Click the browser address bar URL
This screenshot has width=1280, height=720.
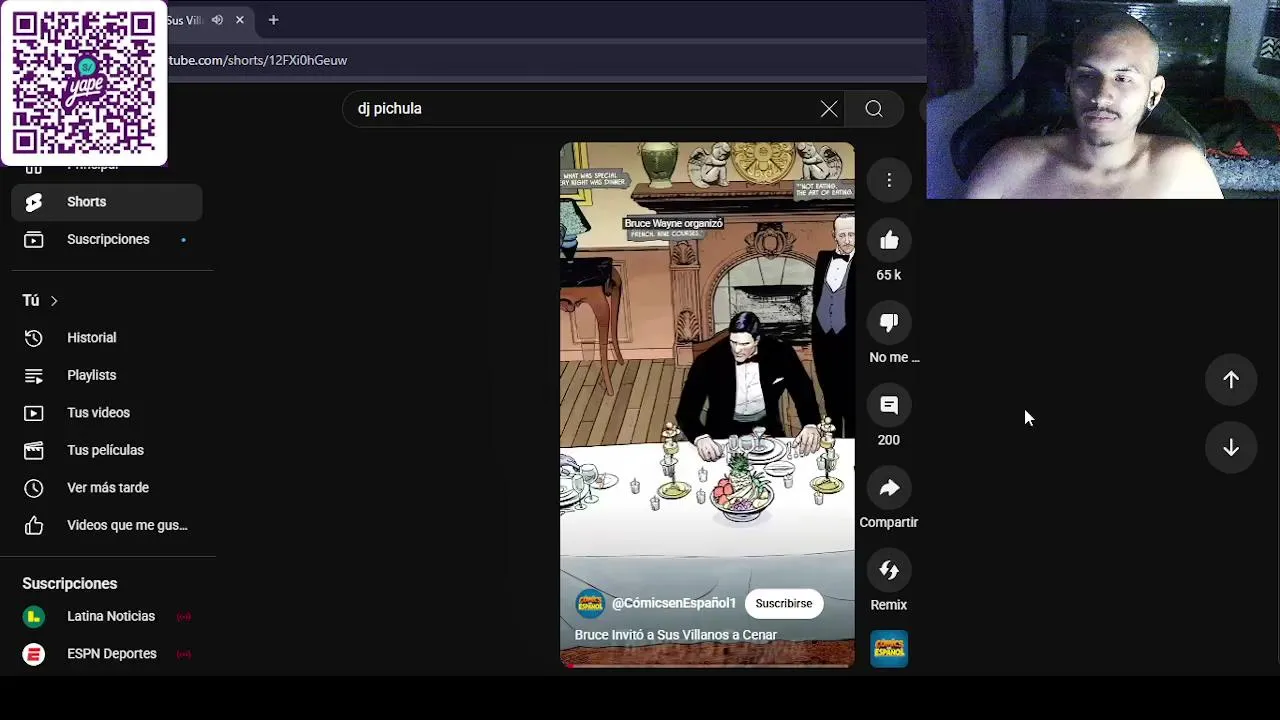258,61
